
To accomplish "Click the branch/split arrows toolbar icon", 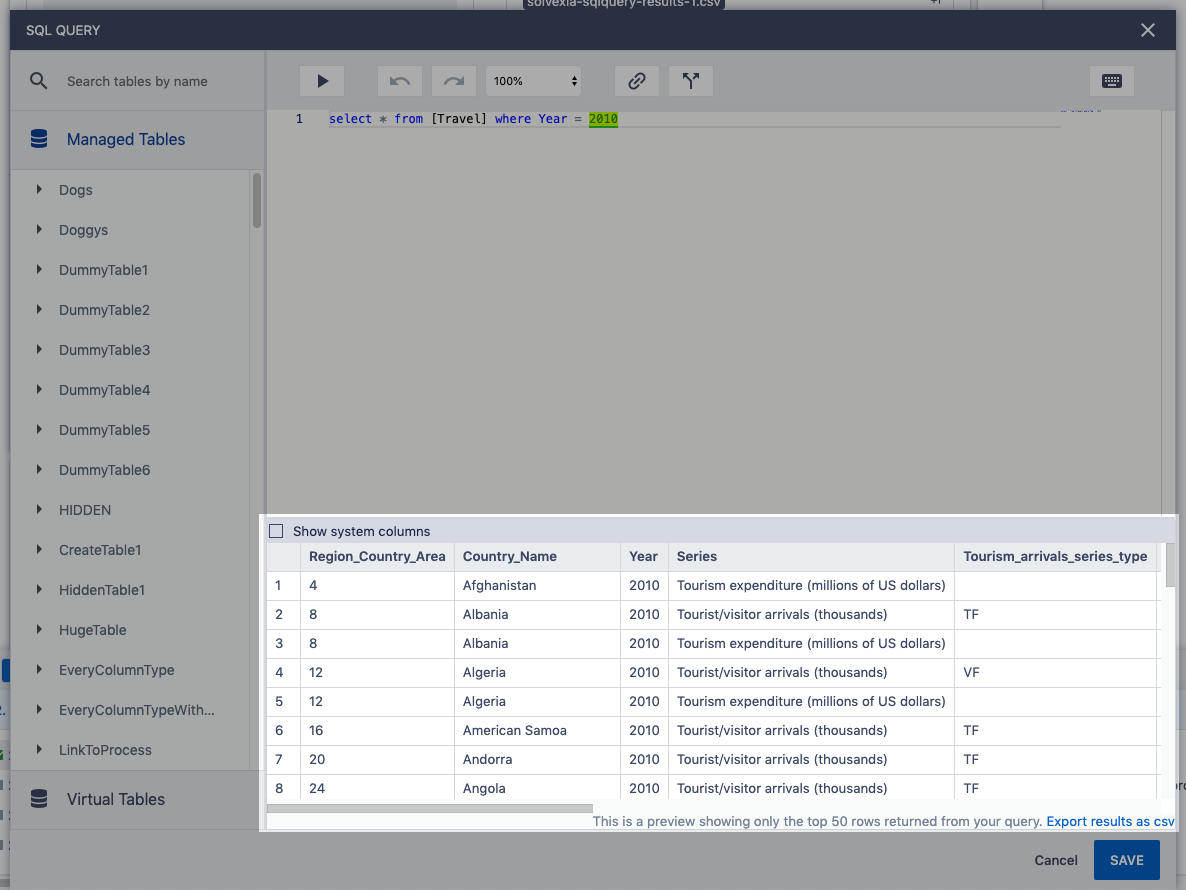I will coord(690,81).
